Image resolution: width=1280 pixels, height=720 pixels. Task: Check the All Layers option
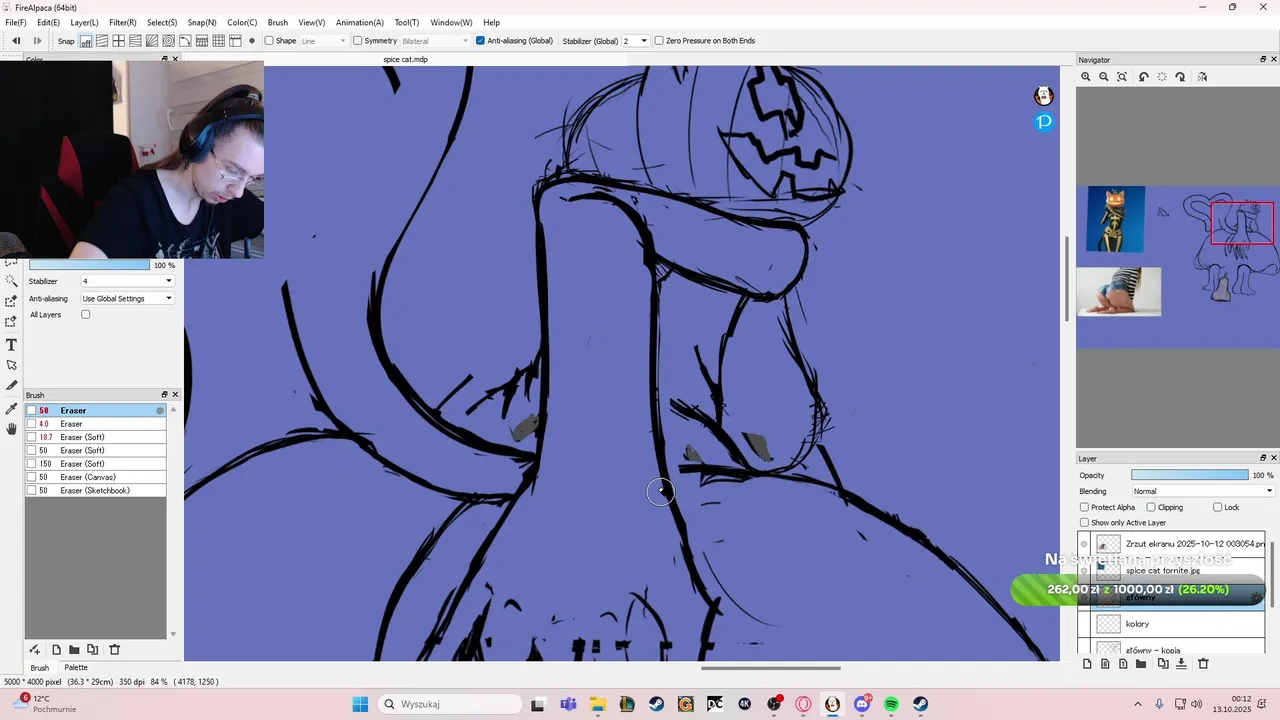[86, 315]
